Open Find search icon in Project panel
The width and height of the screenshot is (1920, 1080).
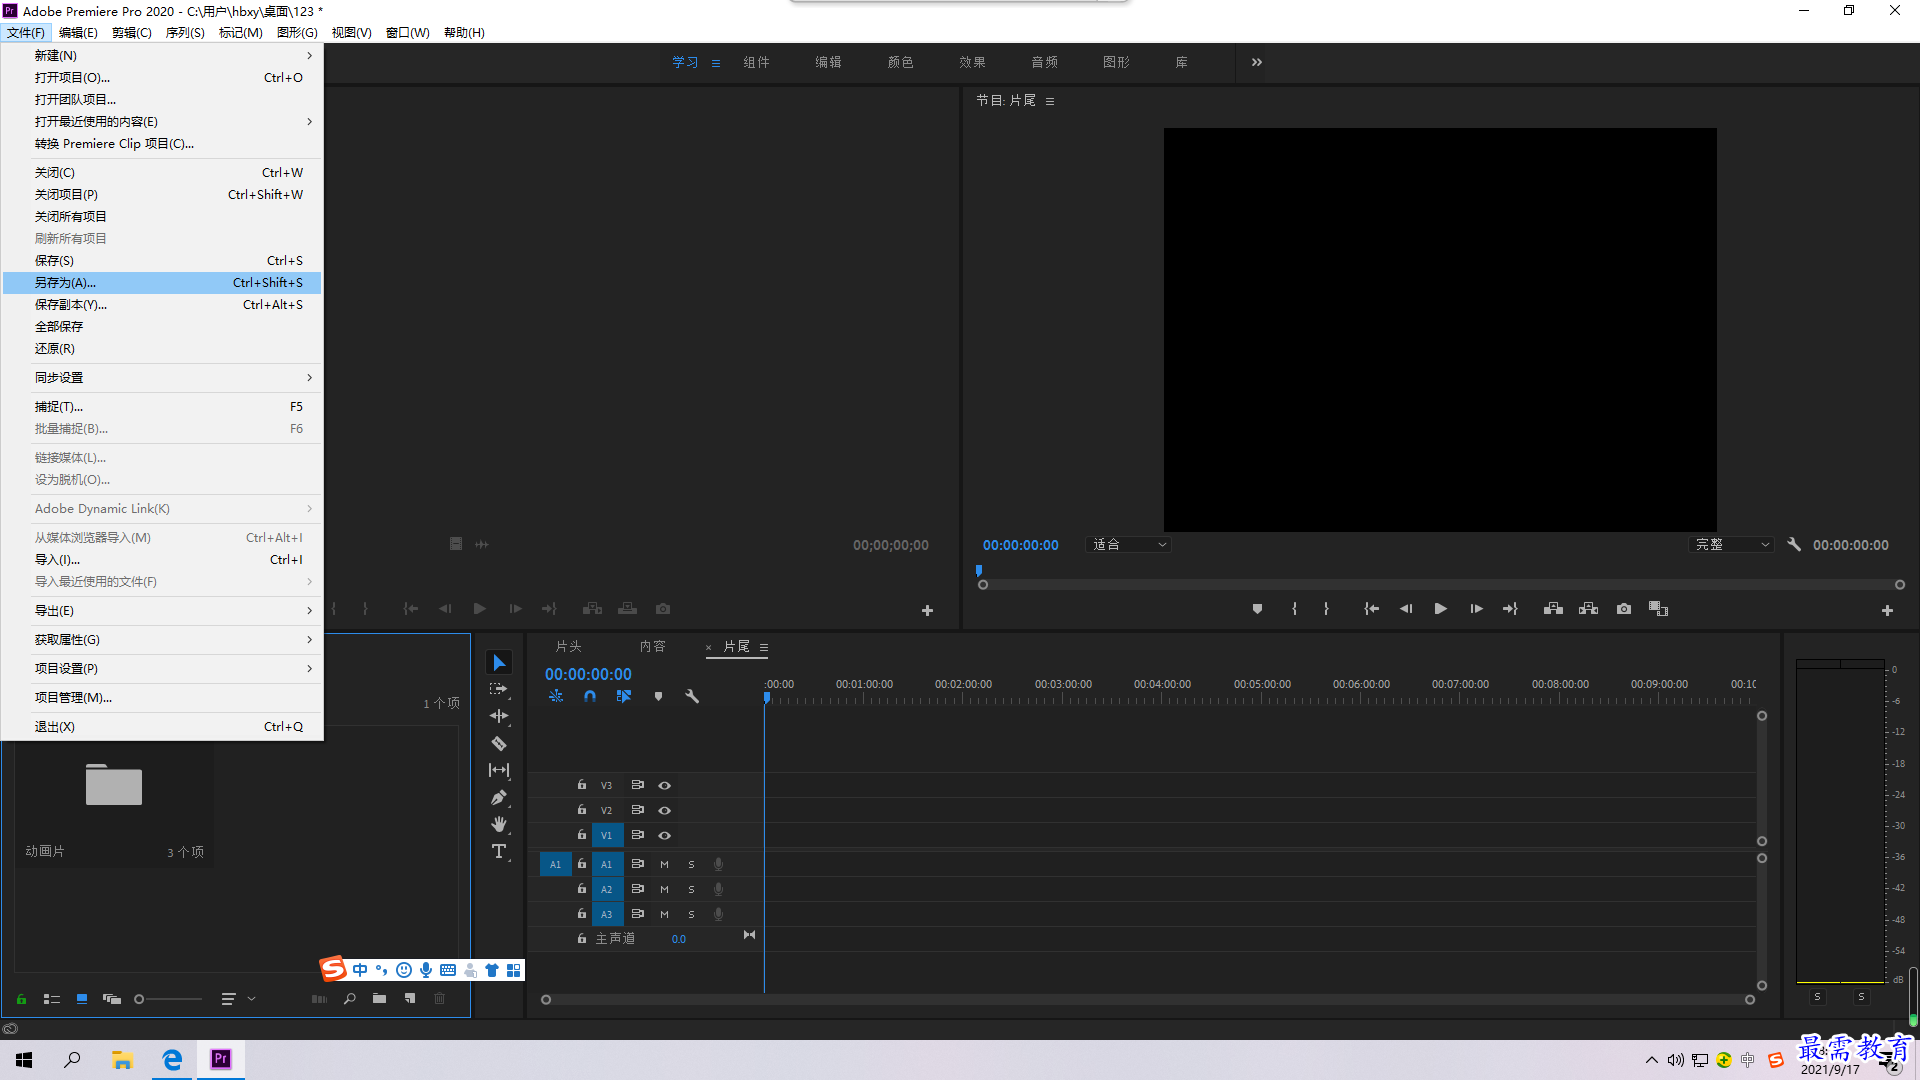(350, 998)
